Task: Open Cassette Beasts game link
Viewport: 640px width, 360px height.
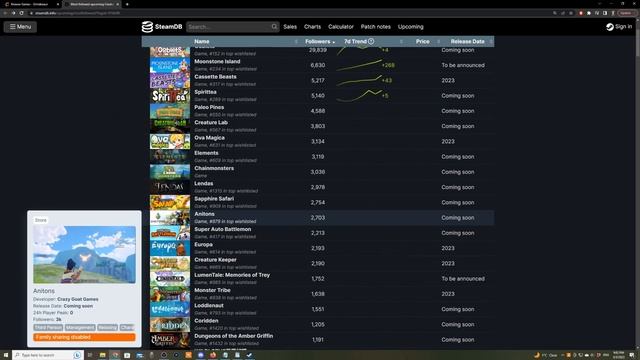Action: point(215,77)
